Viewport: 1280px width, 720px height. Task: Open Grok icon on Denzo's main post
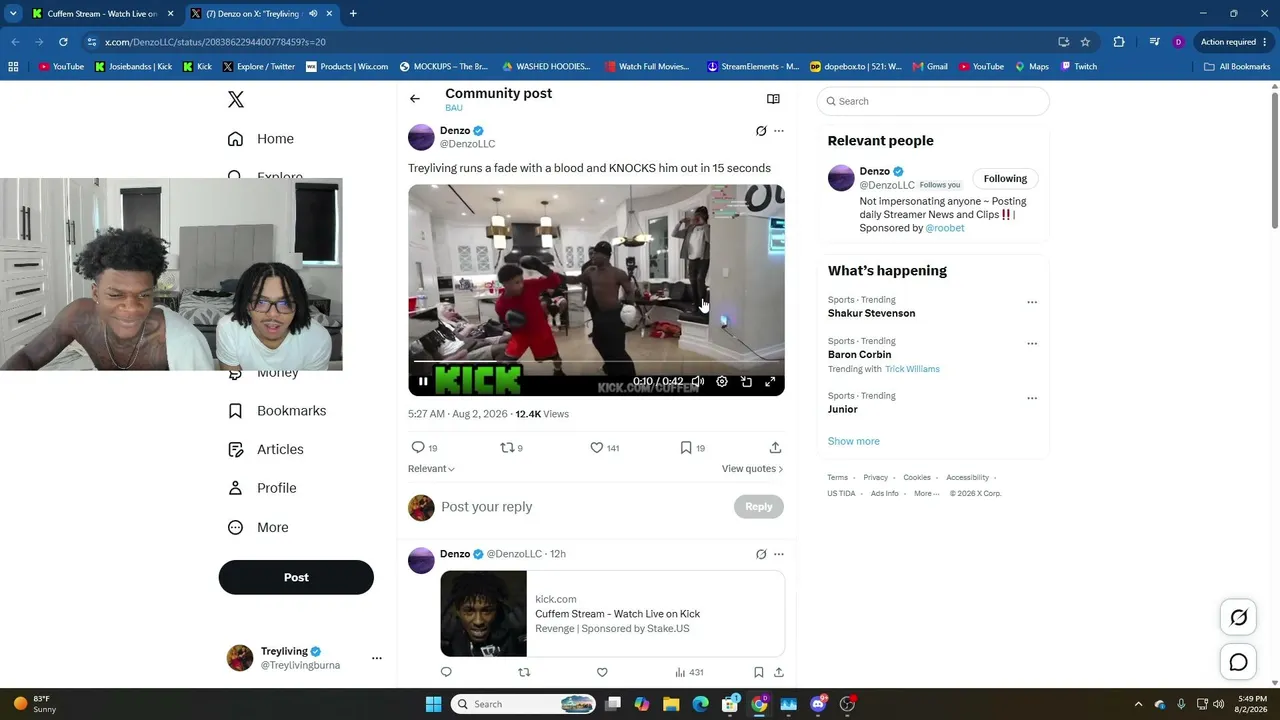pos(761,131)
